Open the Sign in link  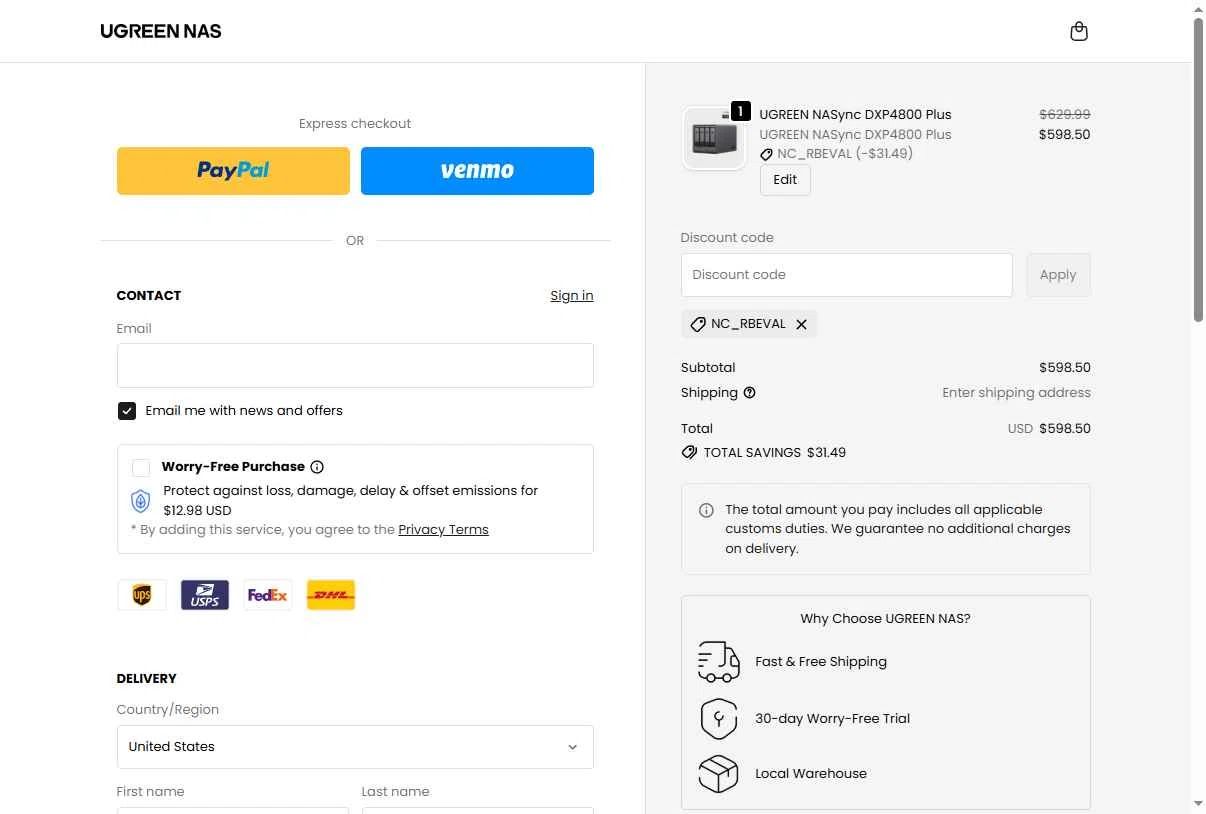[x=572, y=295]
